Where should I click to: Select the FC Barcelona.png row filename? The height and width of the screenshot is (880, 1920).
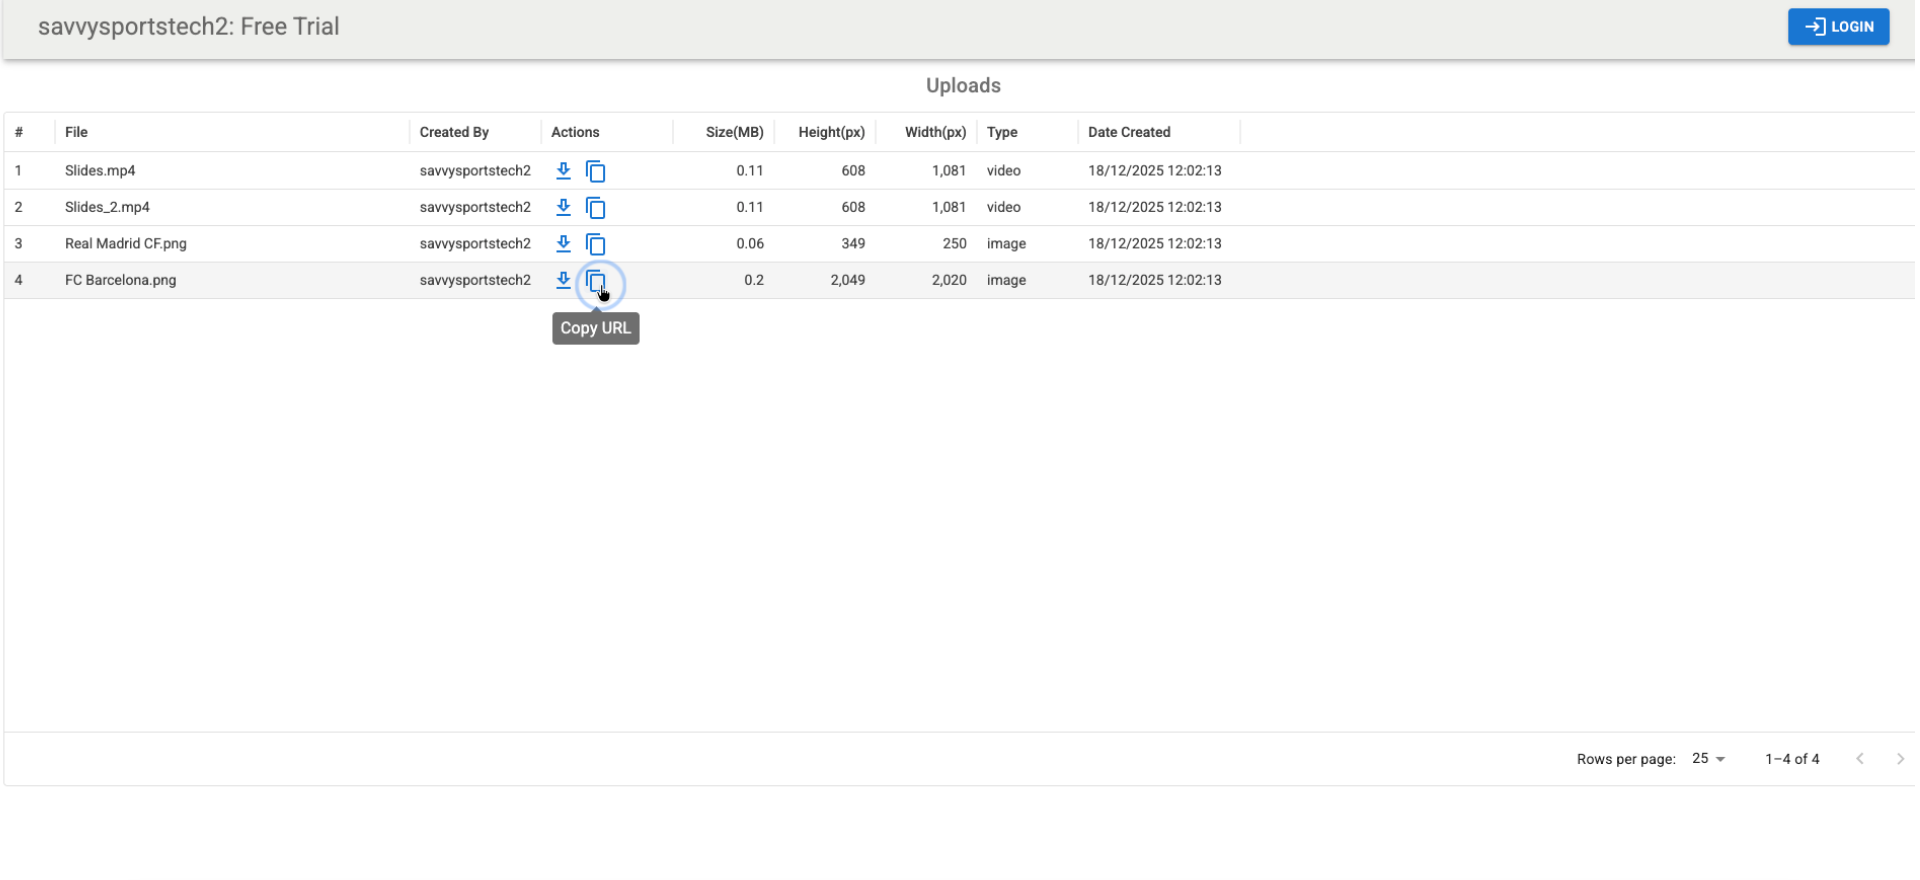point(120,280)
